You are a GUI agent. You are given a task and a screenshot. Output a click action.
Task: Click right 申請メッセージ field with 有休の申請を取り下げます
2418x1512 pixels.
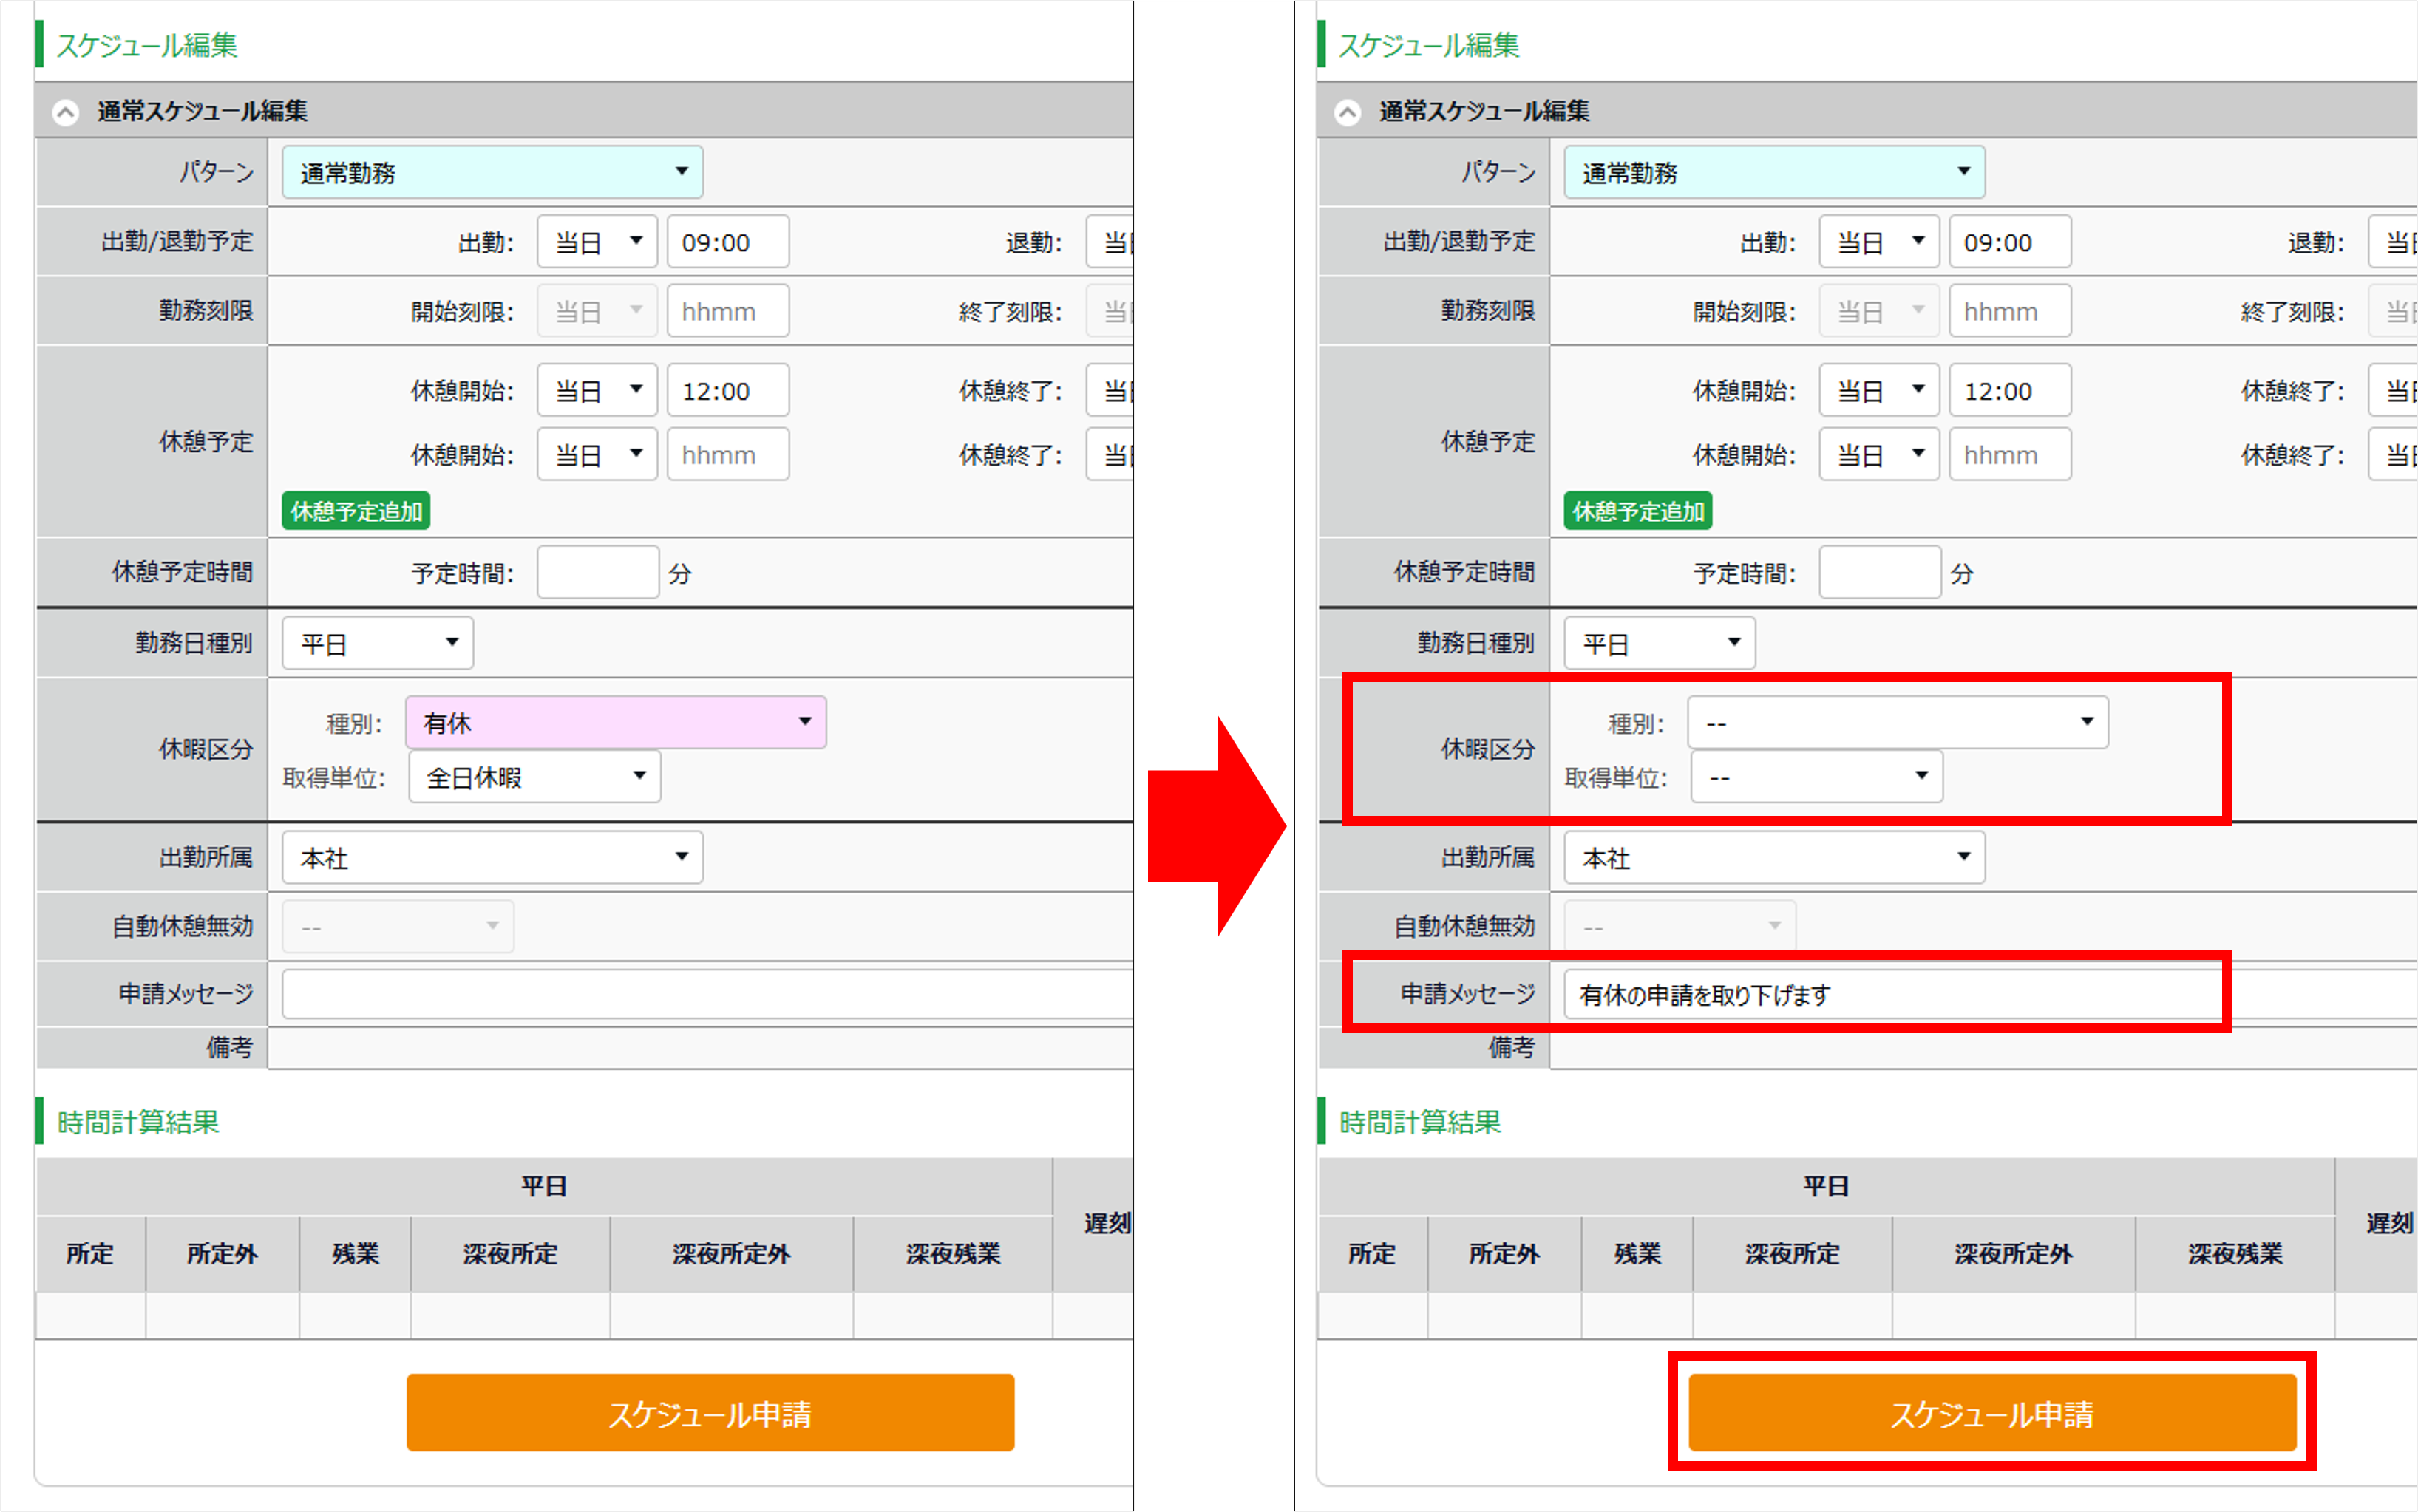click(1990, 994)
